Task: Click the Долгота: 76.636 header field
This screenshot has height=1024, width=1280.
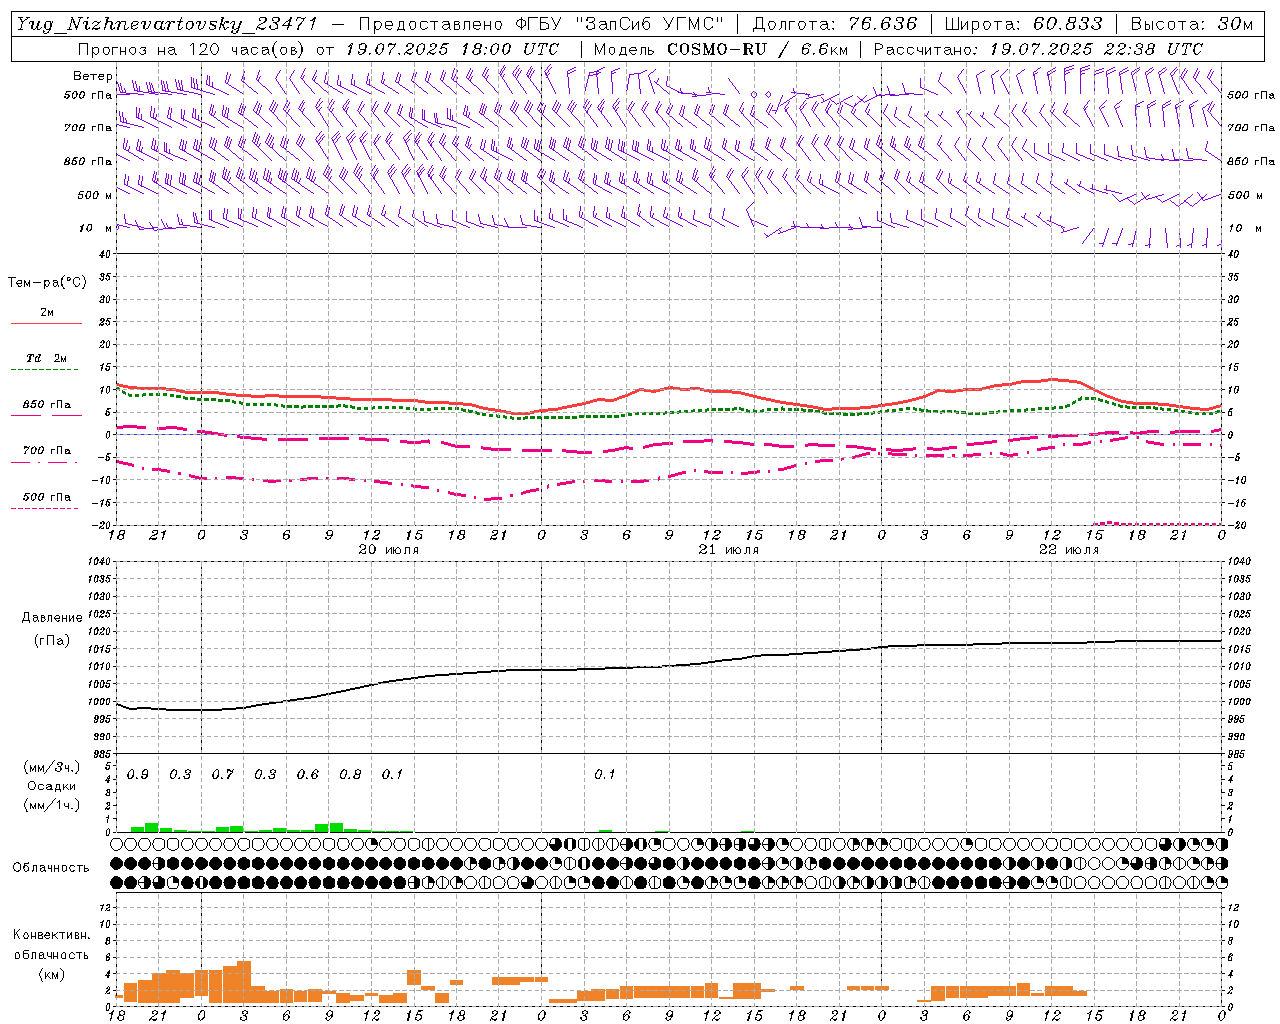Action: [834, 24]
